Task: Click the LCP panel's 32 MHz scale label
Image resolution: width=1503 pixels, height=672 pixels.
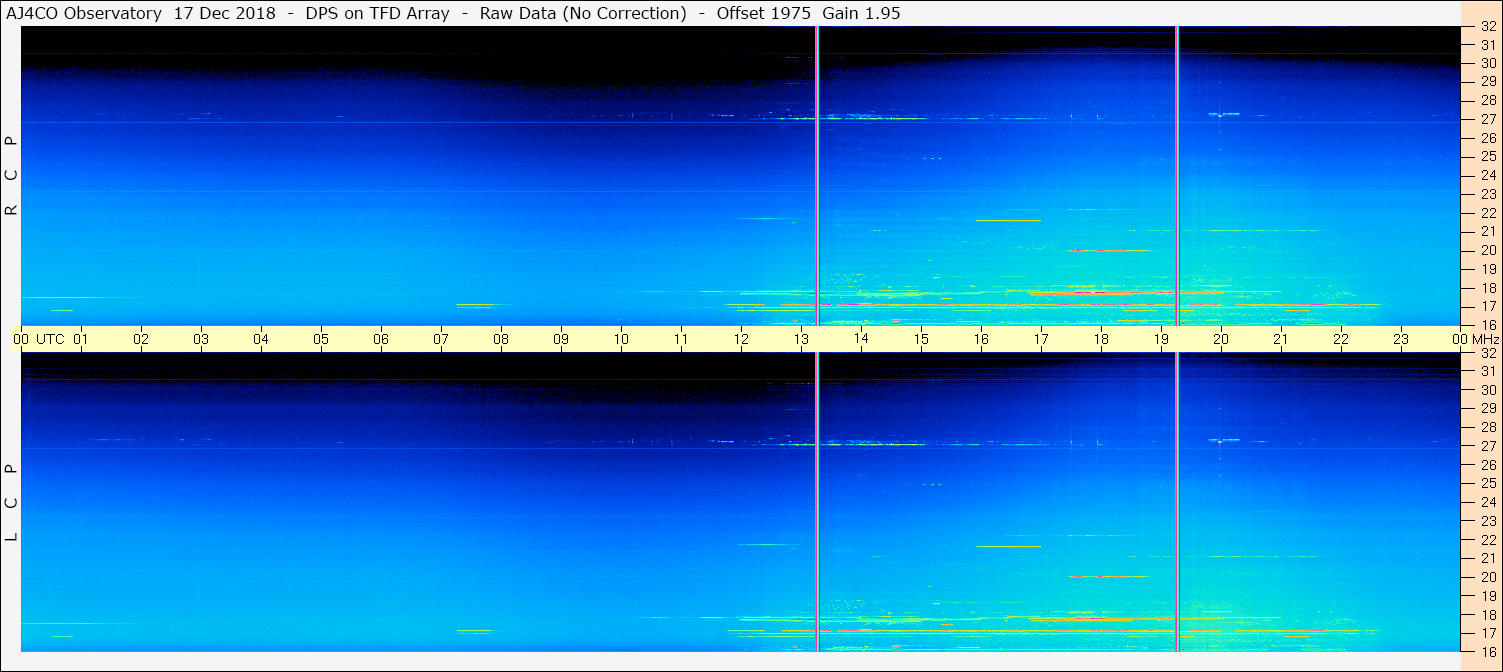Action: coord(1488,352)
